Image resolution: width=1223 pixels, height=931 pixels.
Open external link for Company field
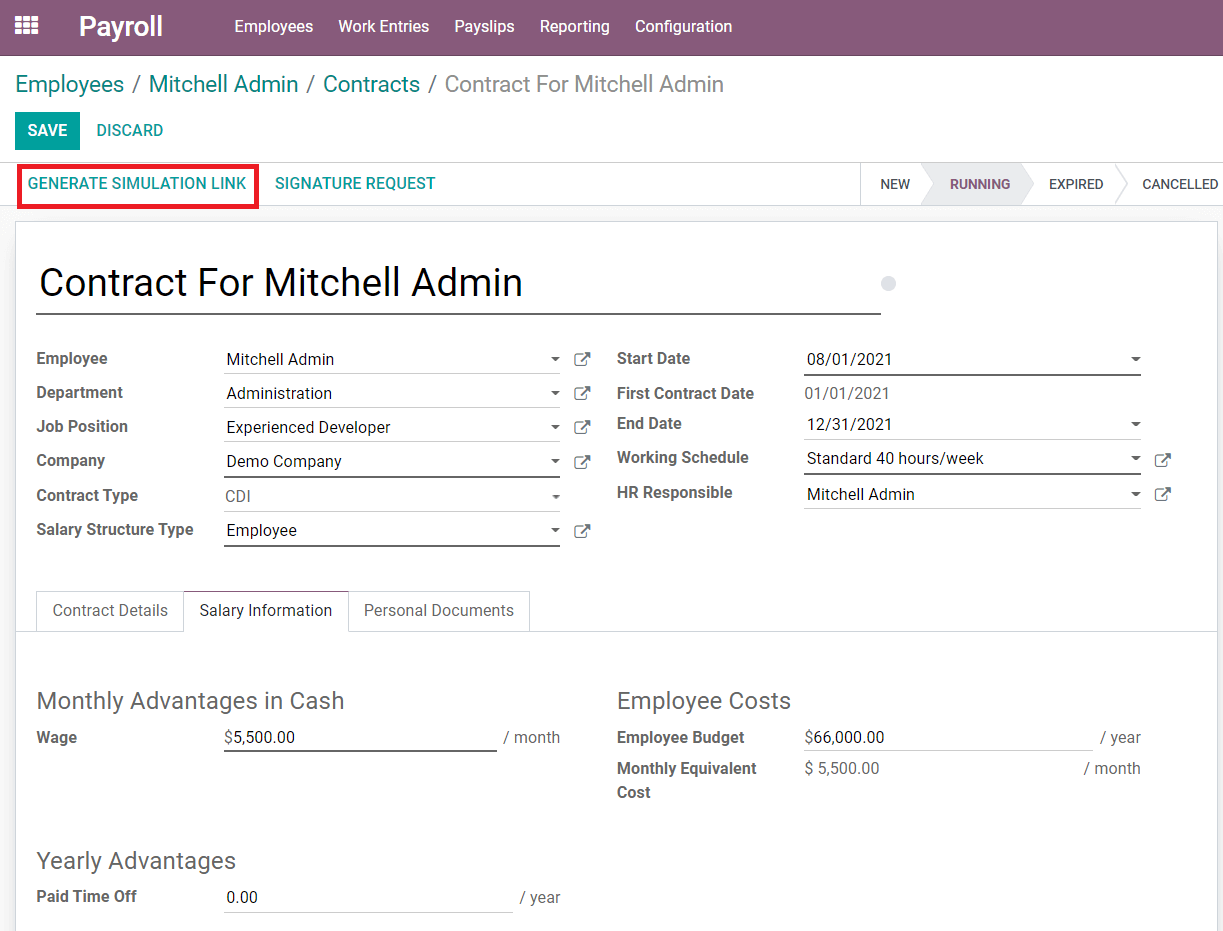point(582,462)
